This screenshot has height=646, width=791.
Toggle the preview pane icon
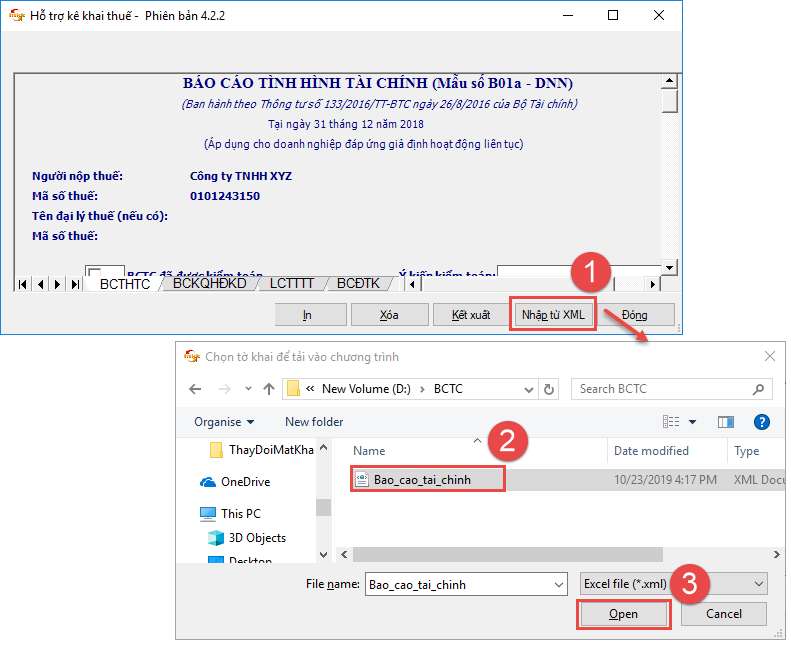pyautogui.click(x=726, y=422)
